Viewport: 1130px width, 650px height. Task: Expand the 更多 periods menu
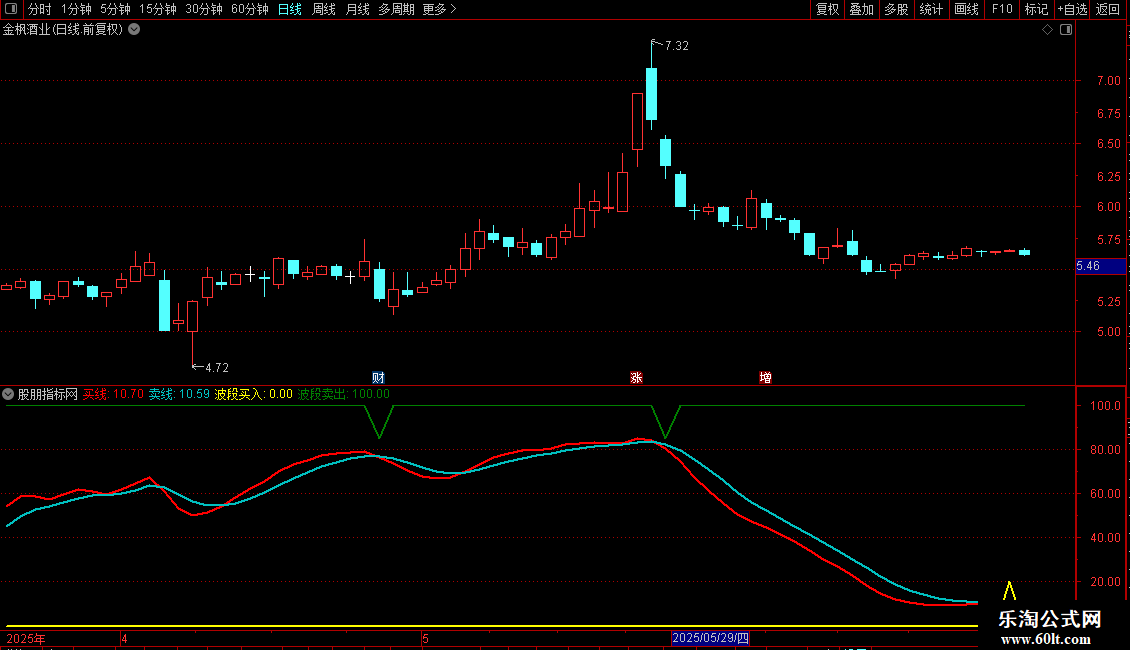440,9
